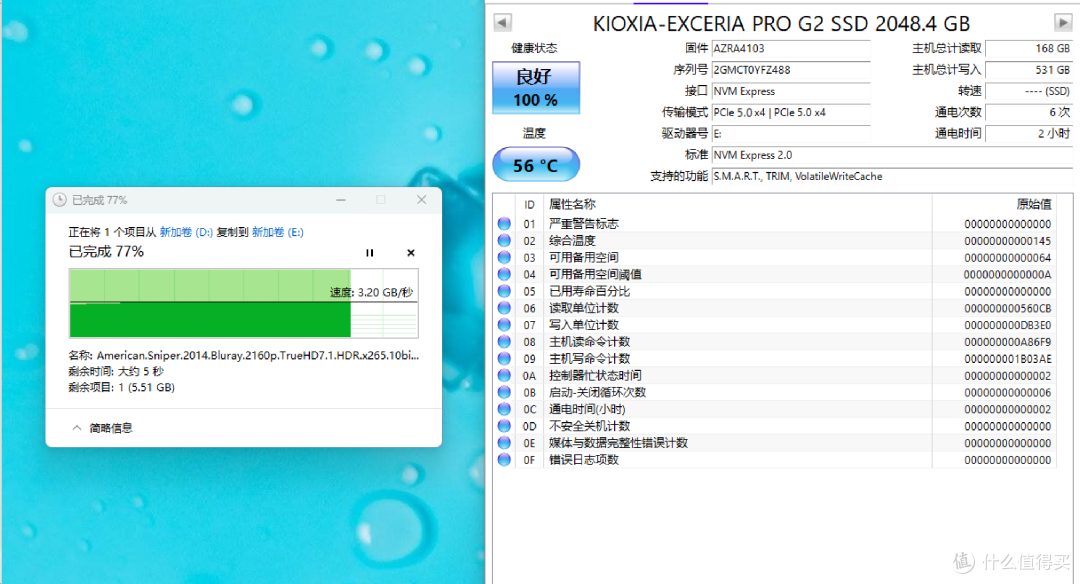Select the interface field NVM Express
The width and height of the screenshot is (1080, 584).
791,91
